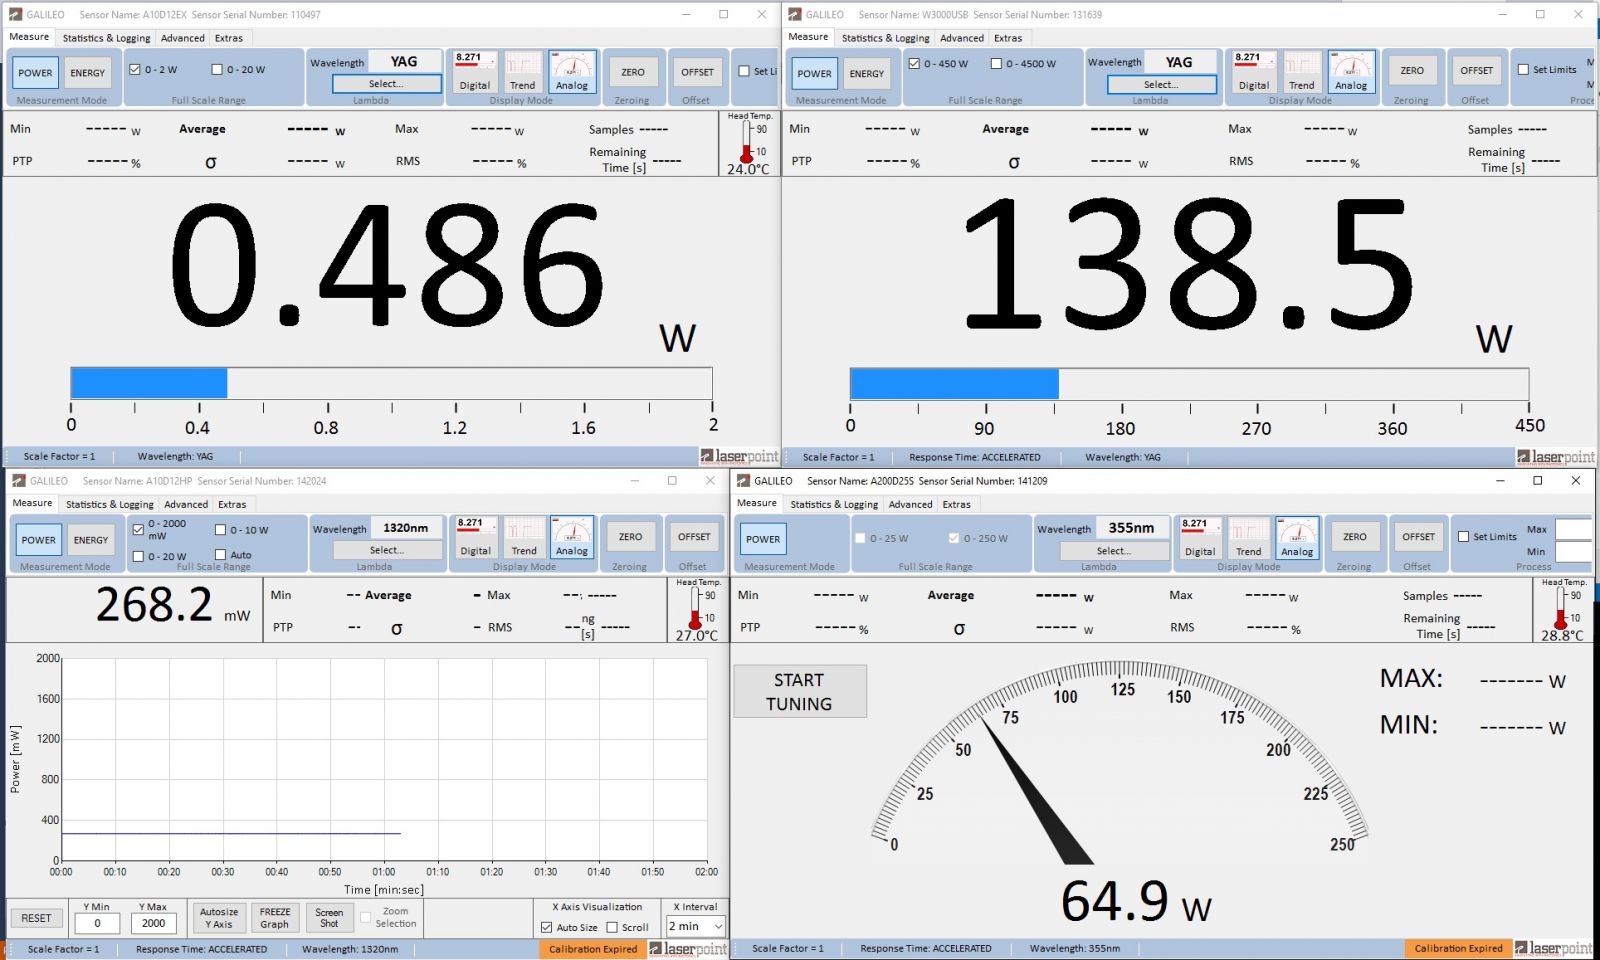Select Trend display mode in A10D12EX window
Screen dimensions: 1600x960
523,71
